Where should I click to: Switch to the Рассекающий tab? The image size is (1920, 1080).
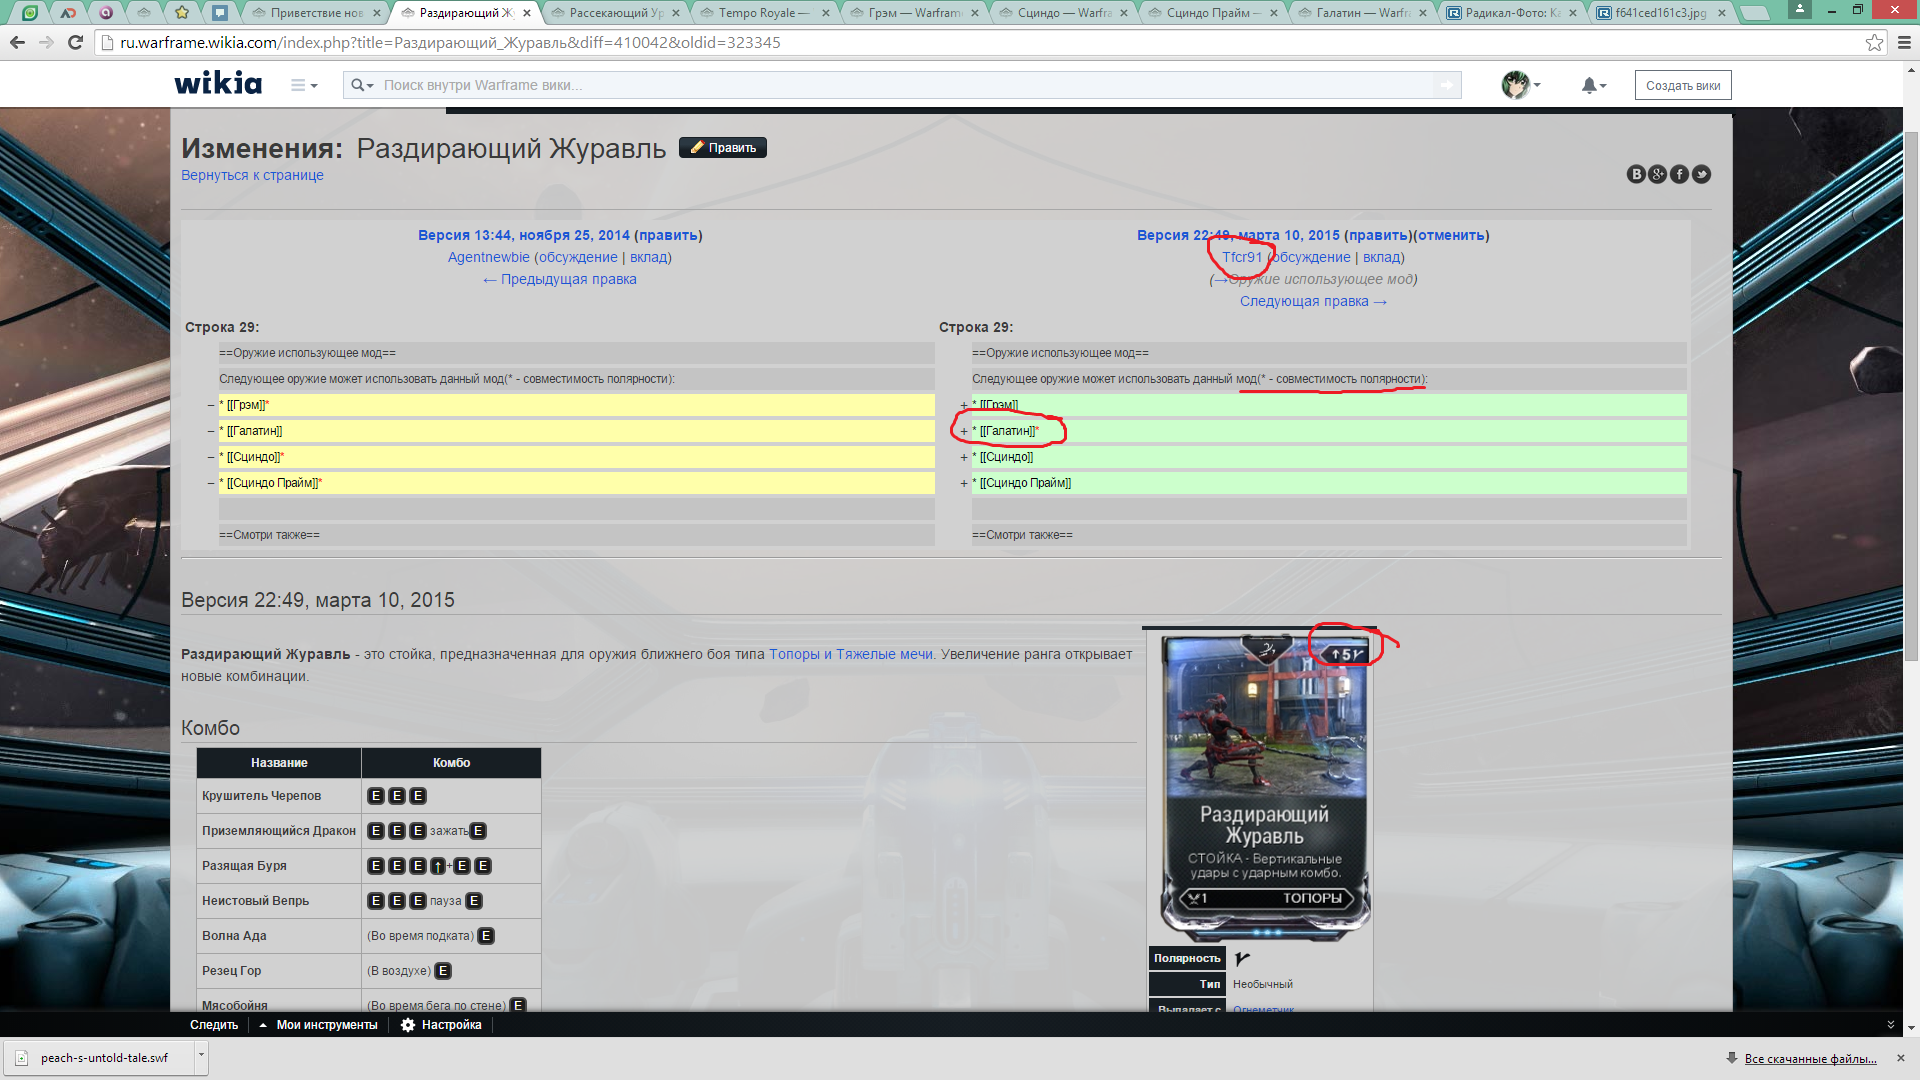click(615, 13)
